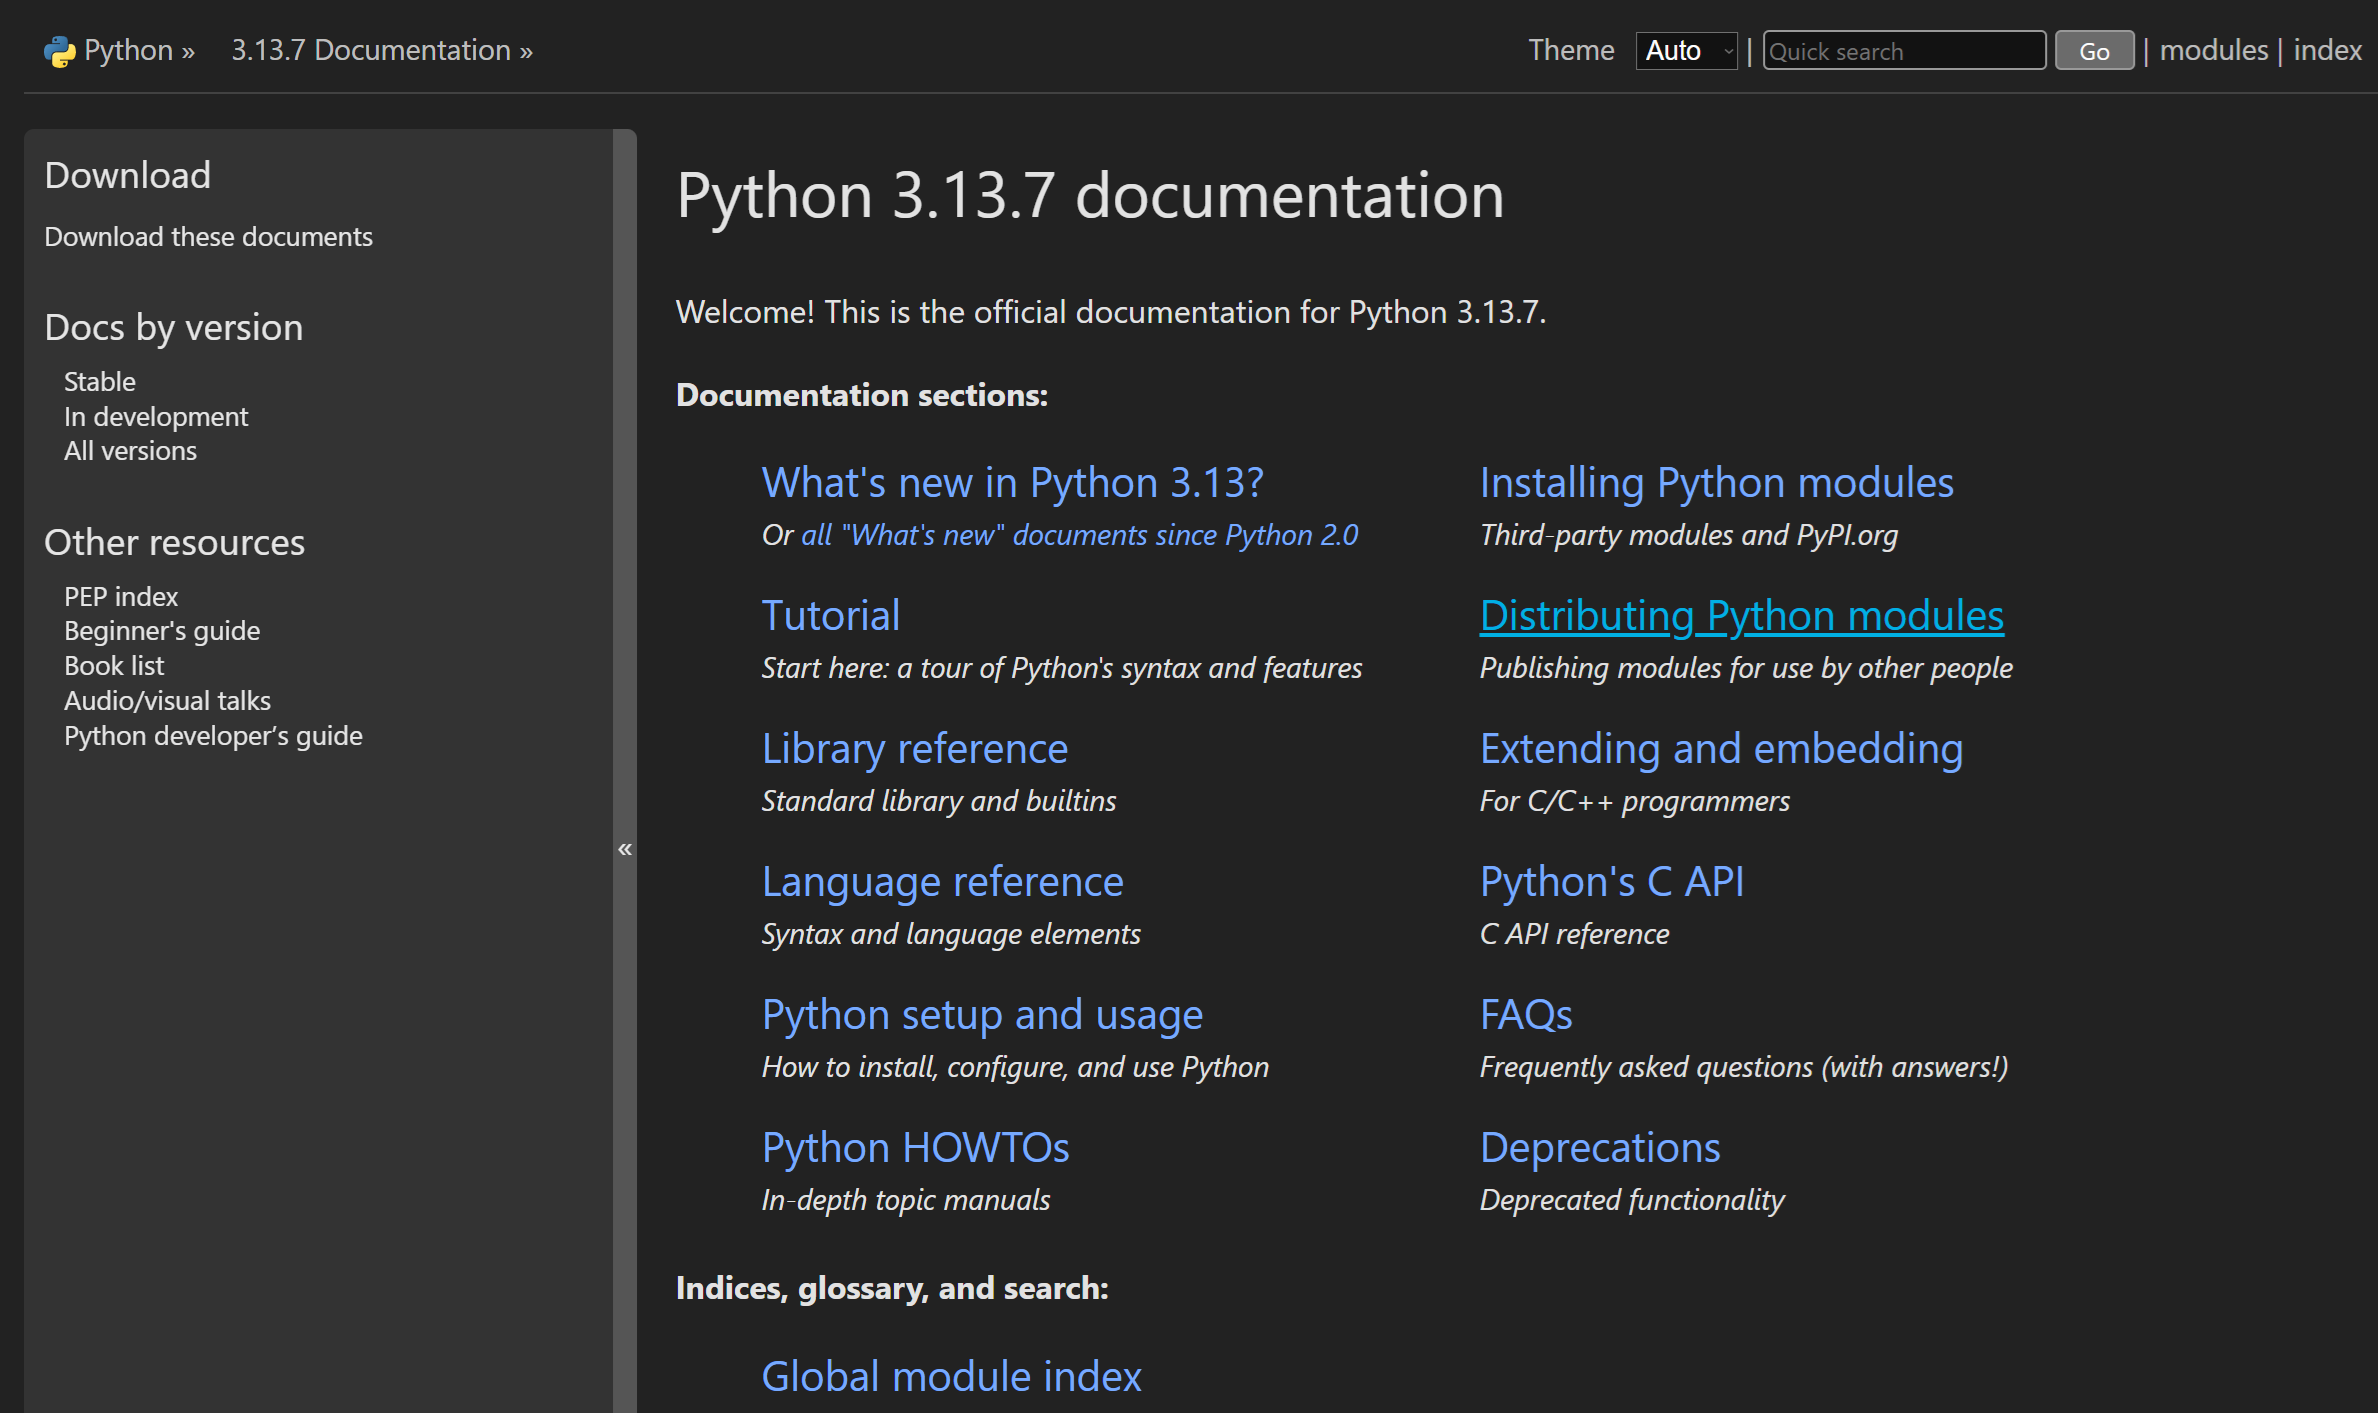Click inside the Quick search field
The width and height of the screenshot is (2378, 1413).
point(1903,50)
